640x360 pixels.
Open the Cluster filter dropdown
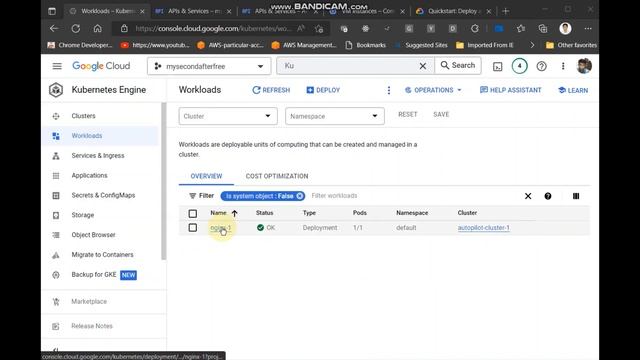point(228,116)
